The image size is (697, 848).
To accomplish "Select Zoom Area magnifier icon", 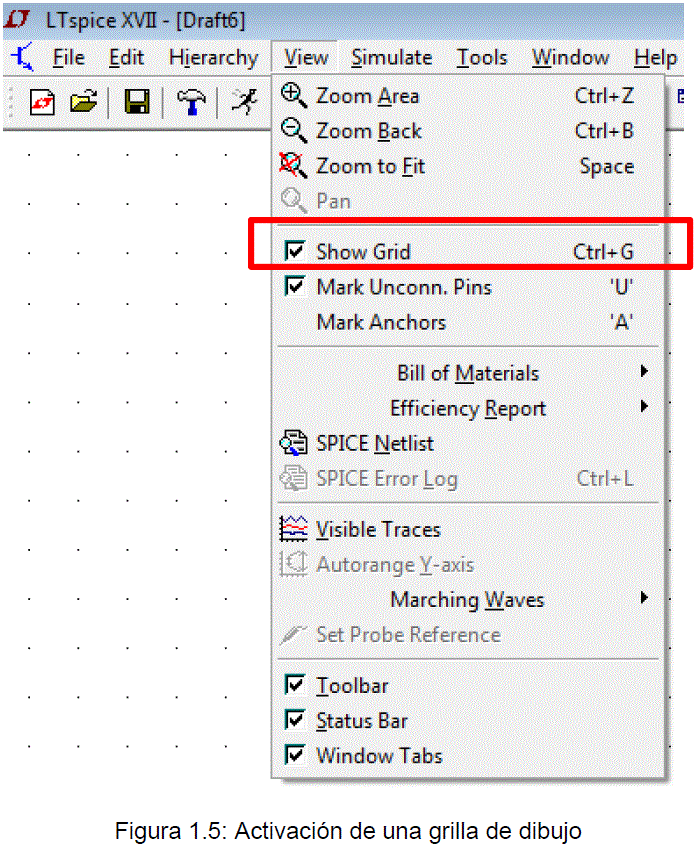I will (x=294, y=96).
